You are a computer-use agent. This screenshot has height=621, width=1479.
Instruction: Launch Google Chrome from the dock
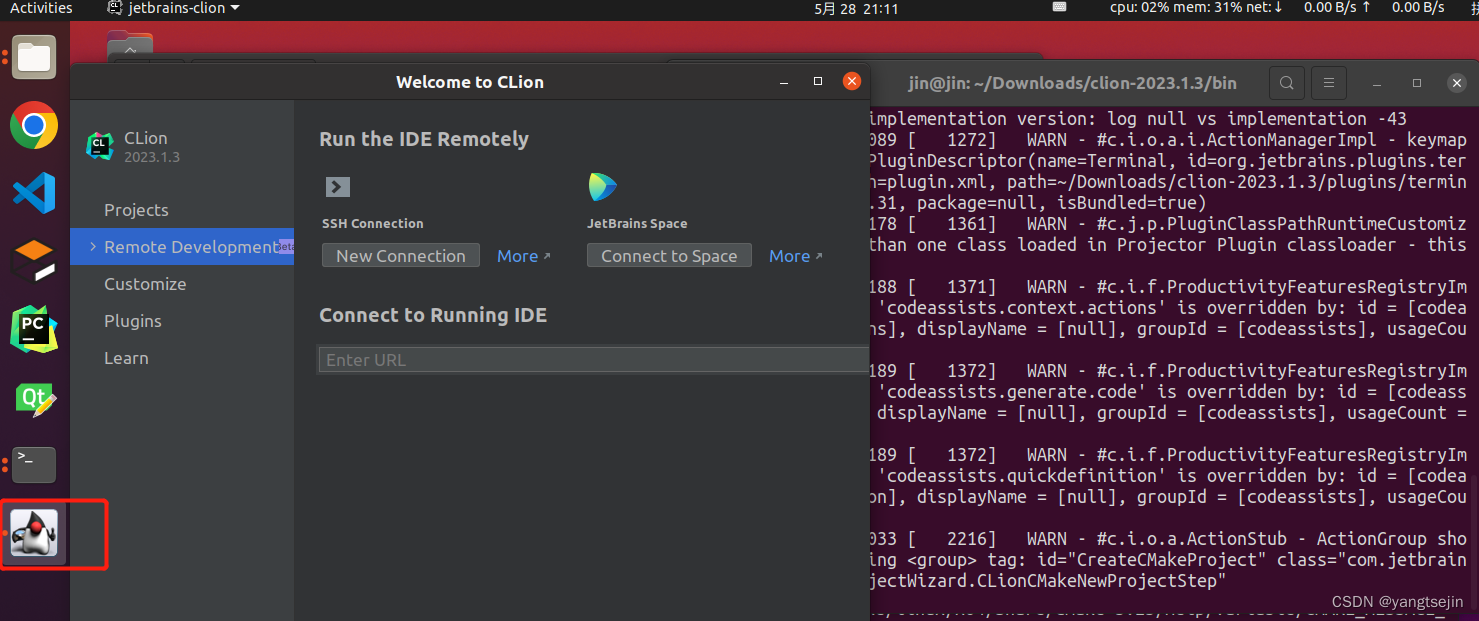34,126
